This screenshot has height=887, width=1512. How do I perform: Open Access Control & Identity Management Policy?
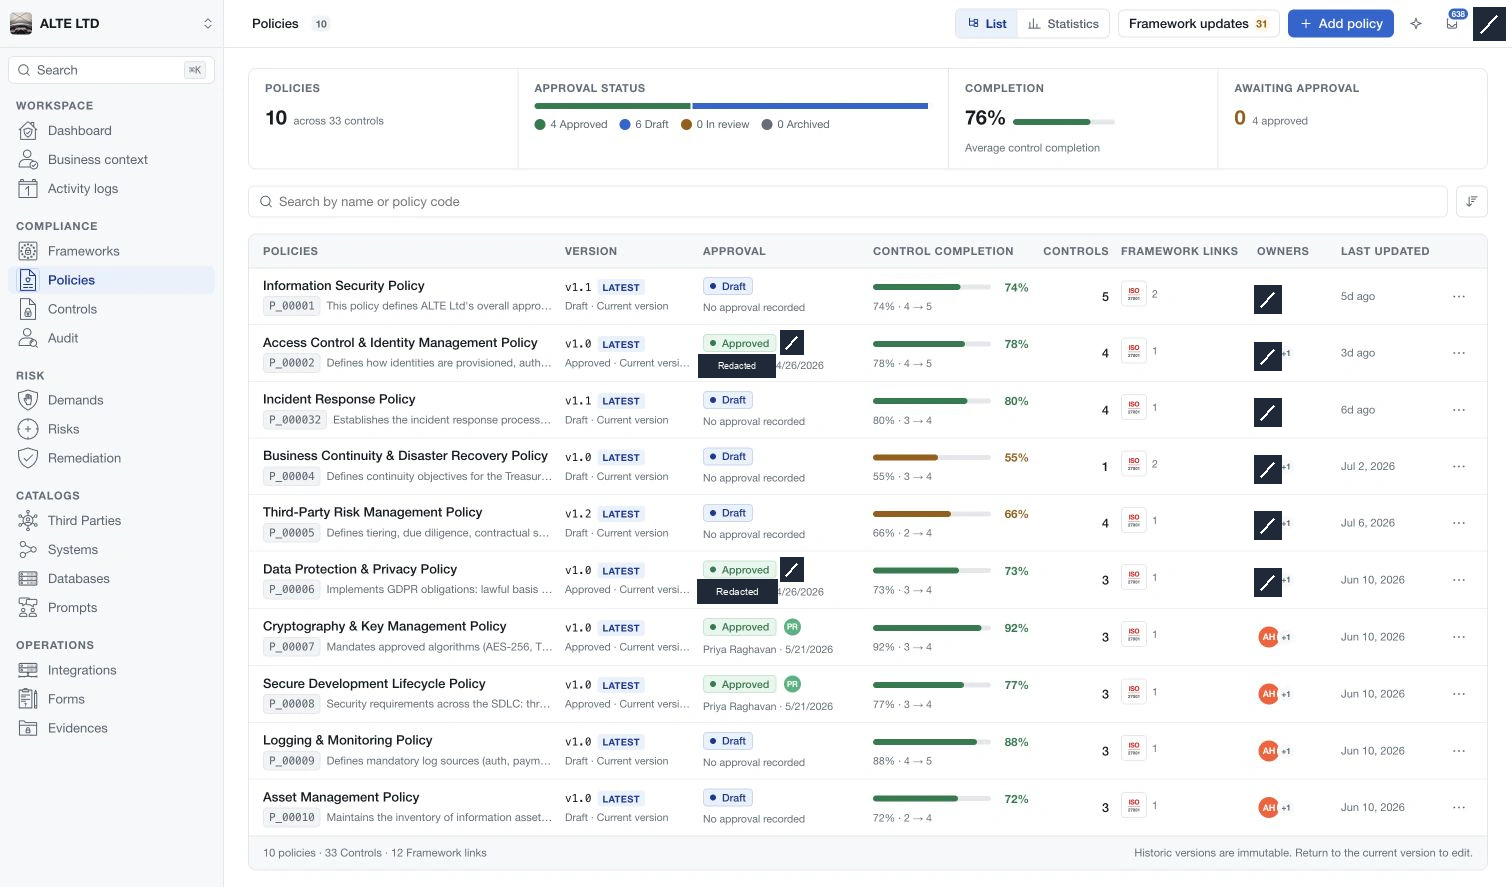tap(400, 342)
